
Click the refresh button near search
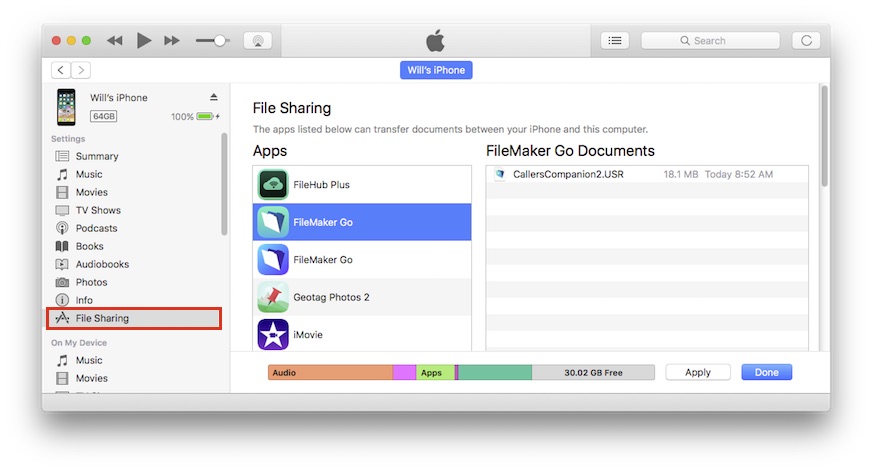tap(805, 41)
